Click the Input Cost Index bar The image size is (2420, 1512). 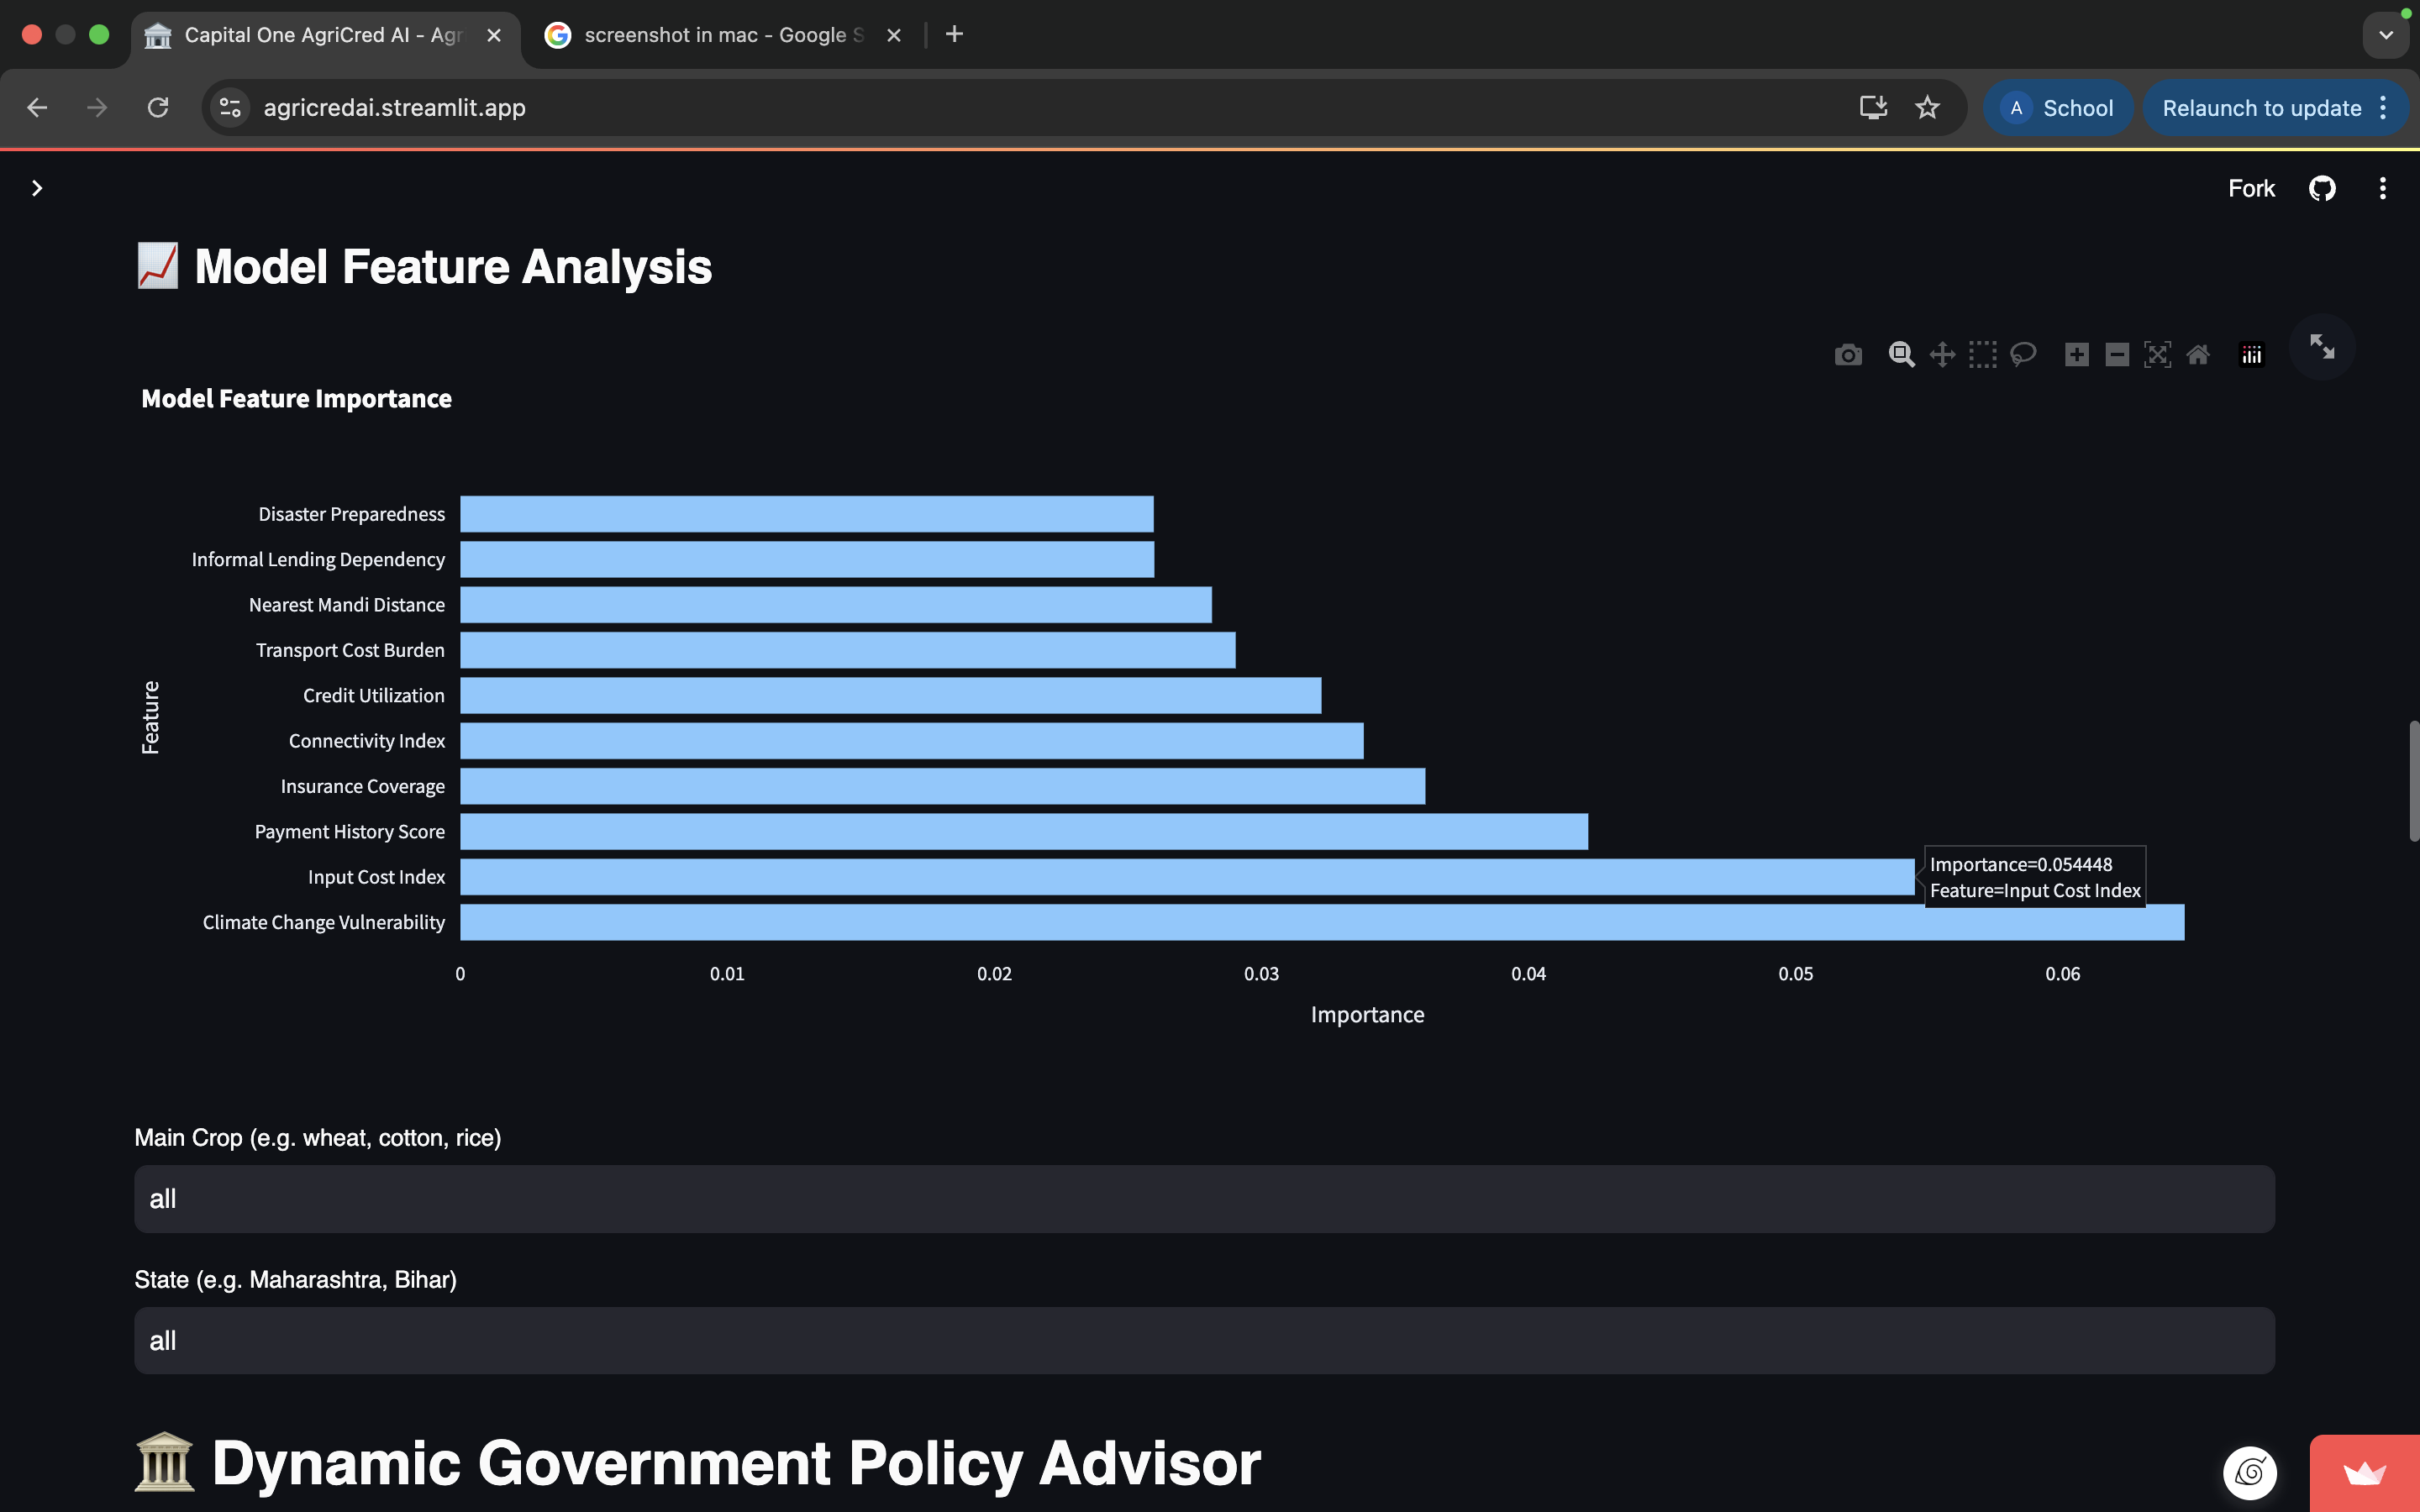click(1186, 877)
